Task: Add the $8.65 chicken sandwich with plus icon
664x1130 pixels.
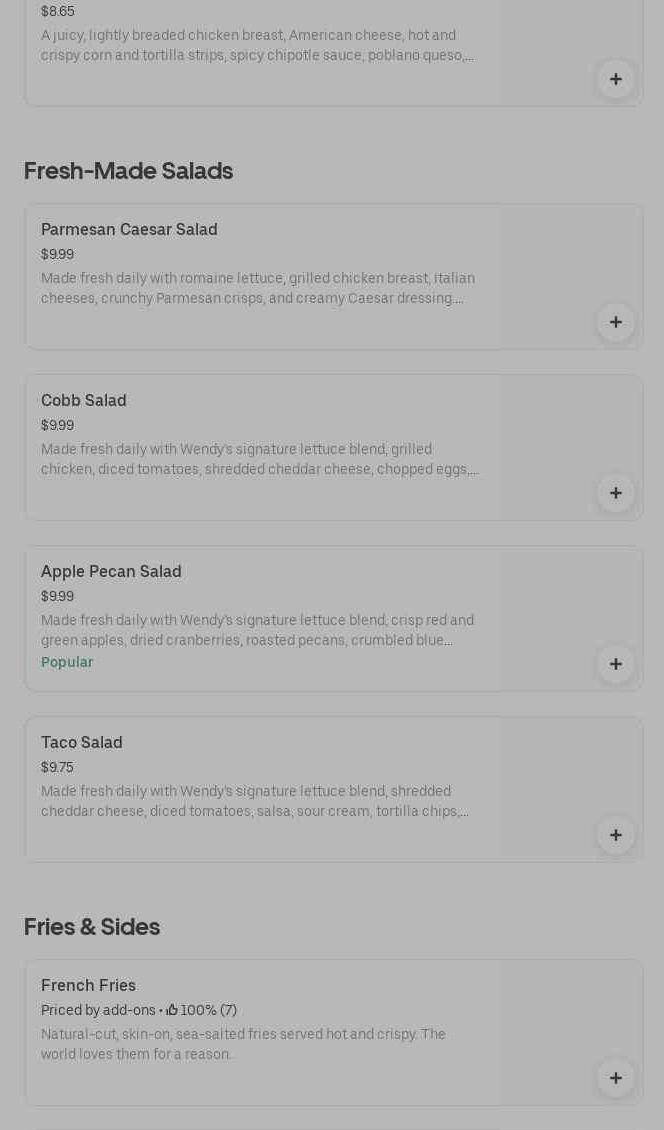Action: [x=616, y=79]
